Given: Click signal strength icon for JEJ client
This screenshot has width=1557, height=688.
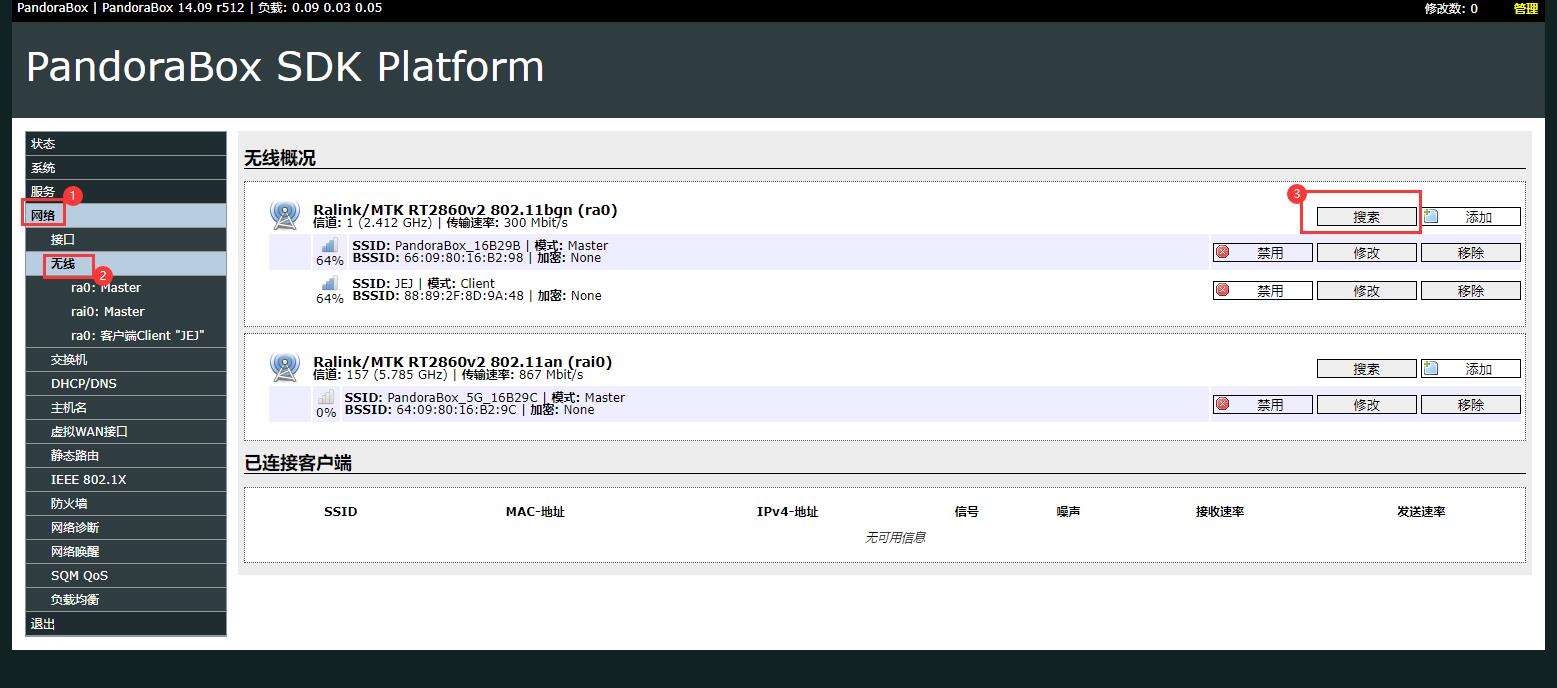Looking at the screenshot, I should coord(329,284).
